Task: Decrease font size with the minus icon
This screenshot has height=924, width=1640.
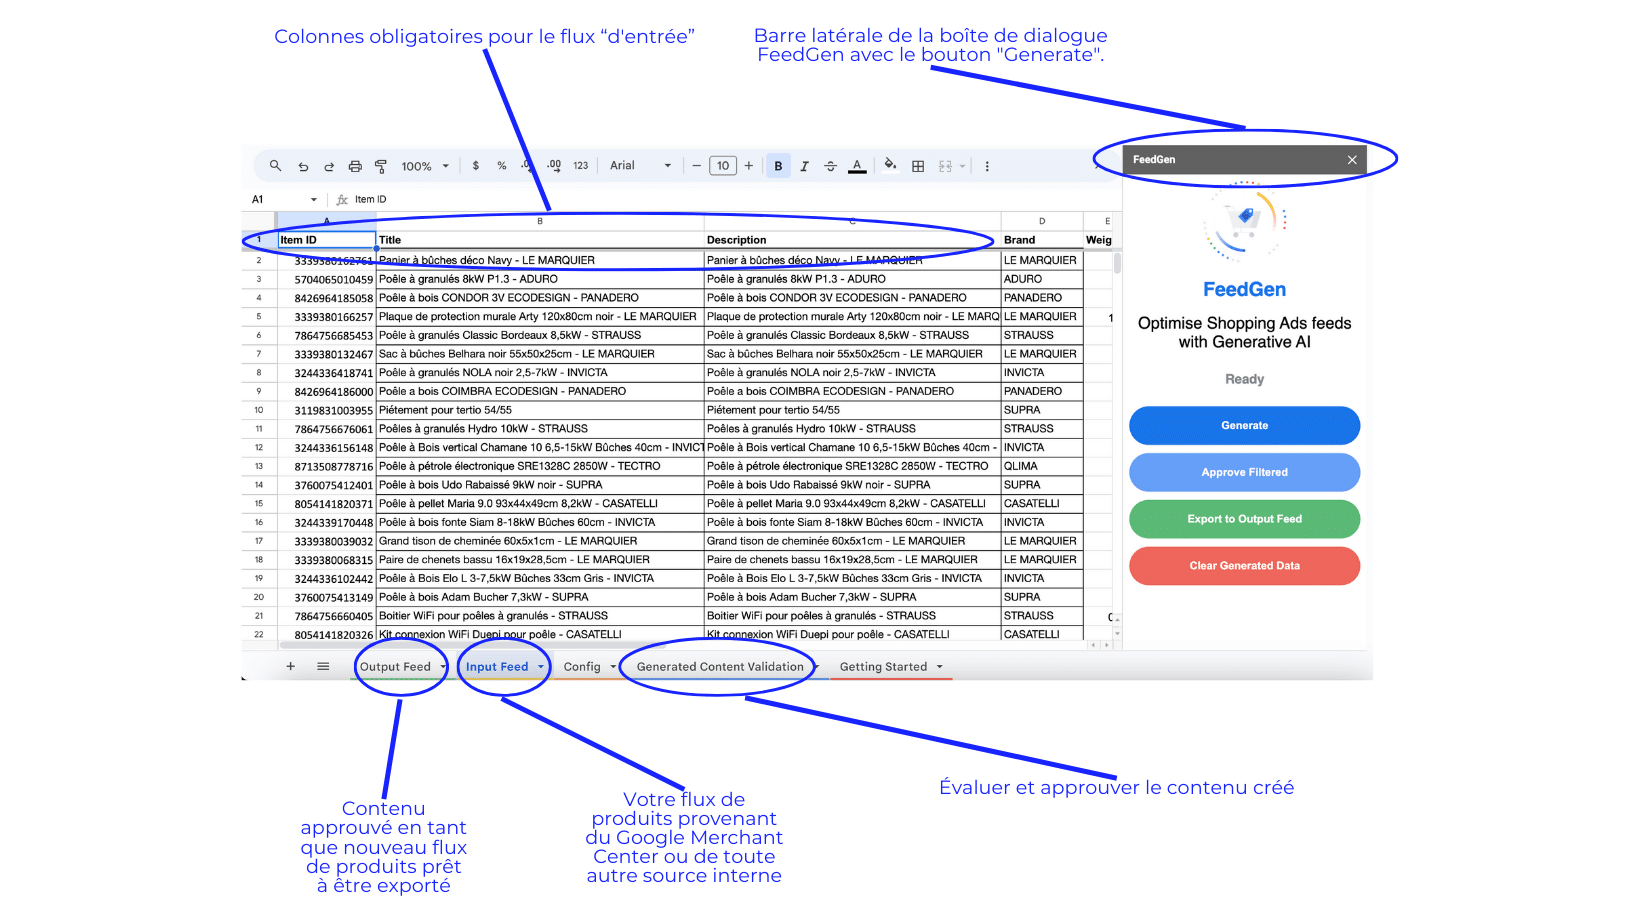Action: 697,166
